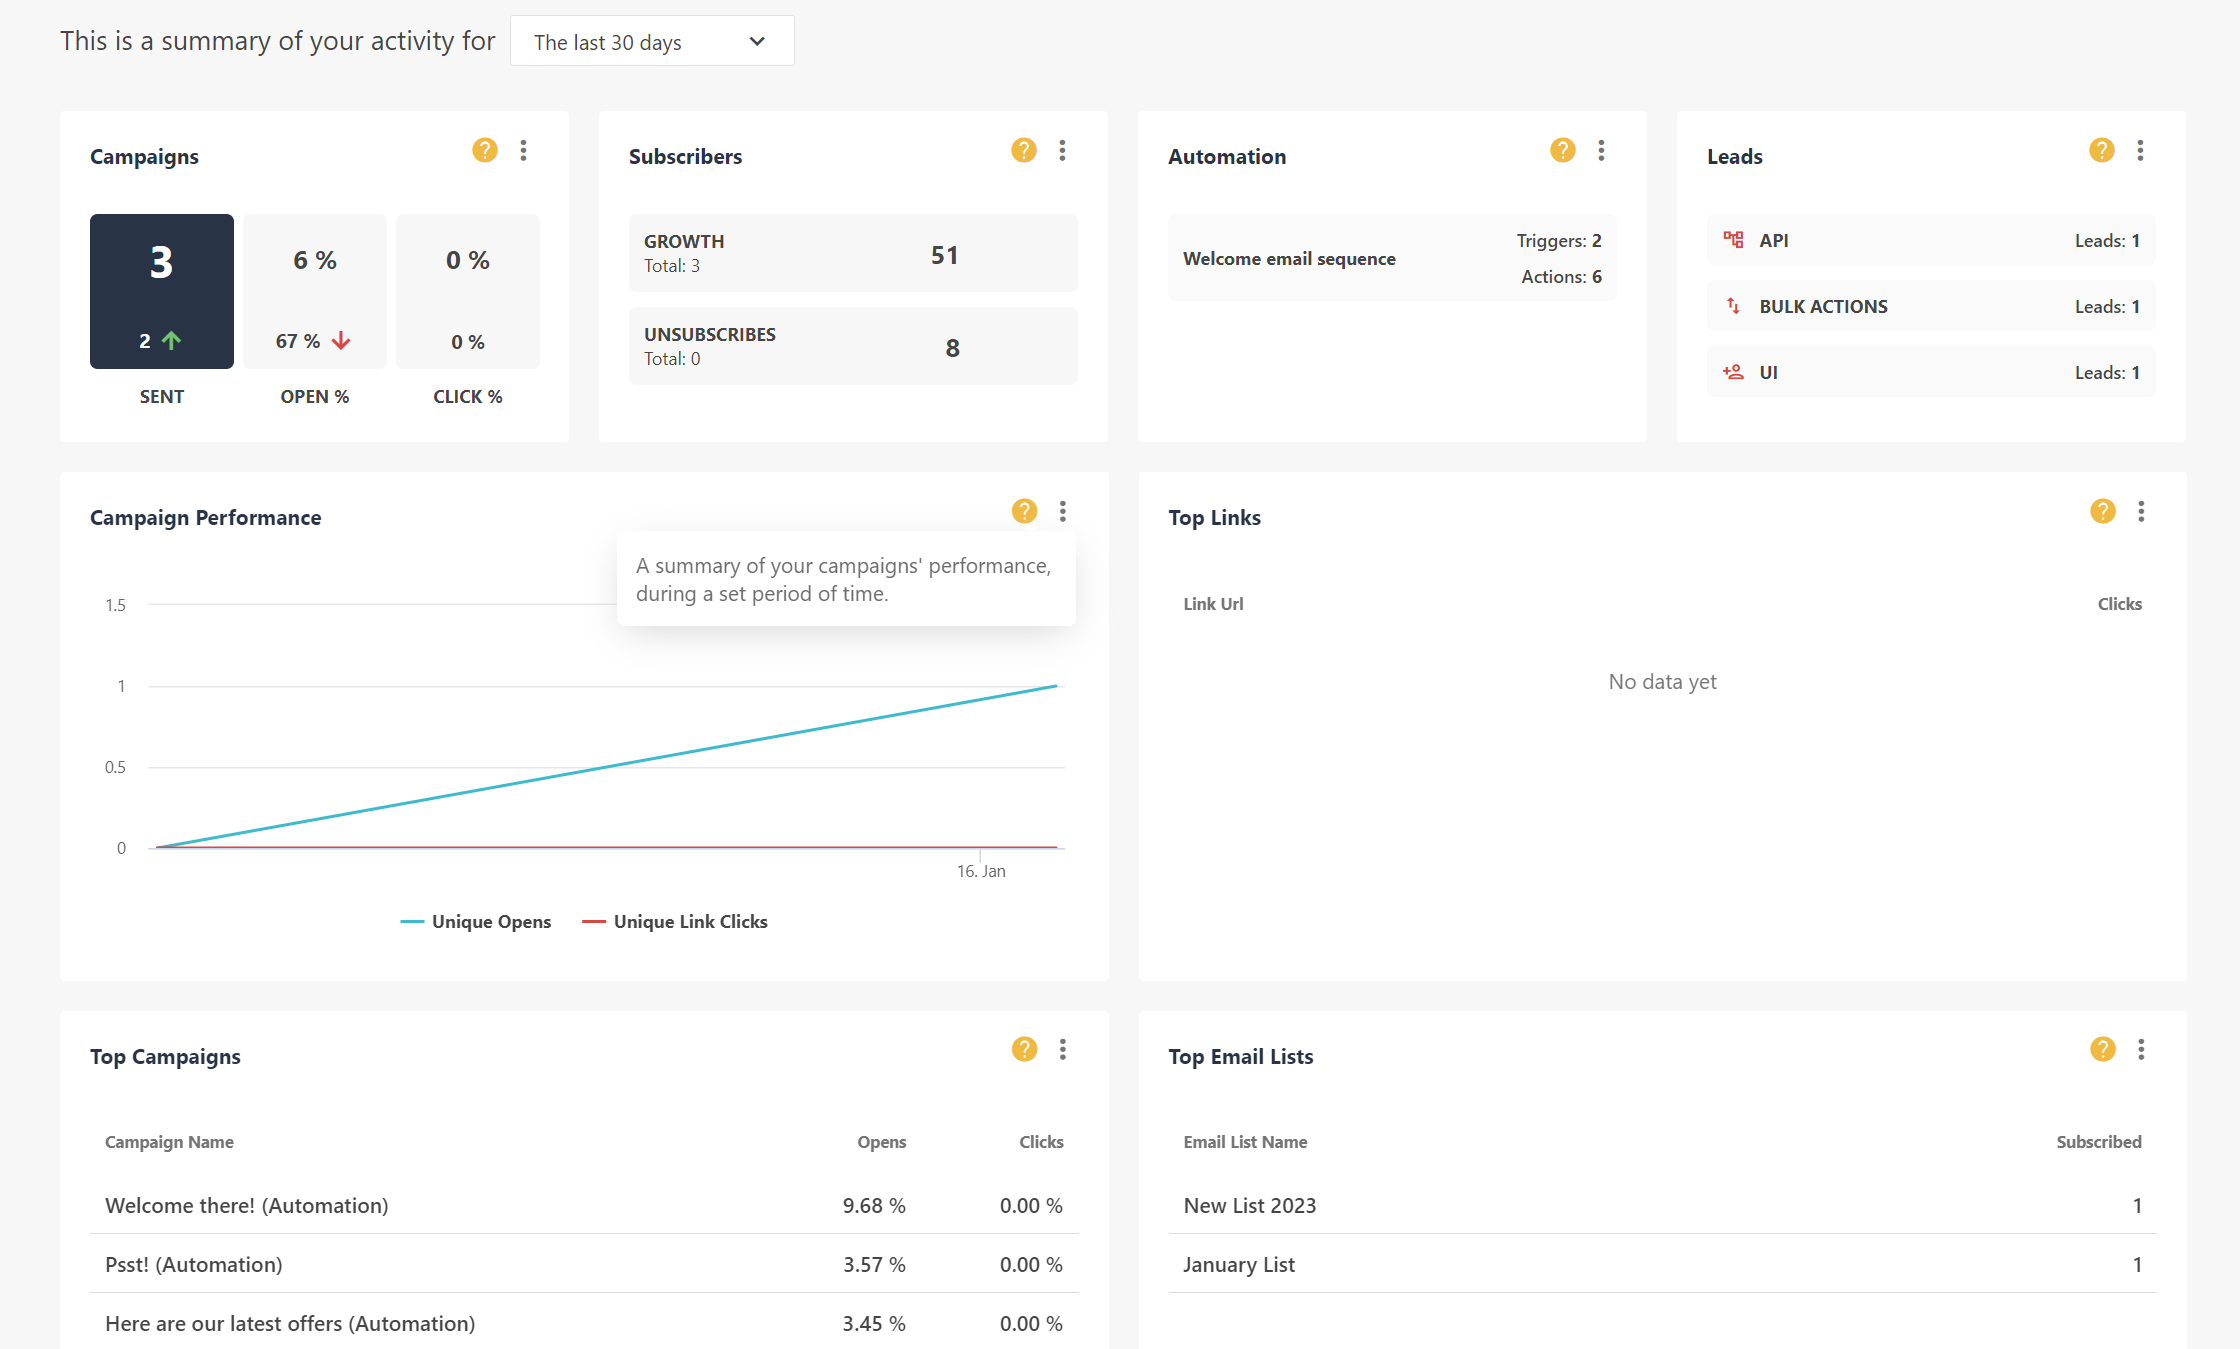Screen dimensions: 2240x1349
Task: Select the SENT campaigns stat card
Action: (x=161, y=291)
